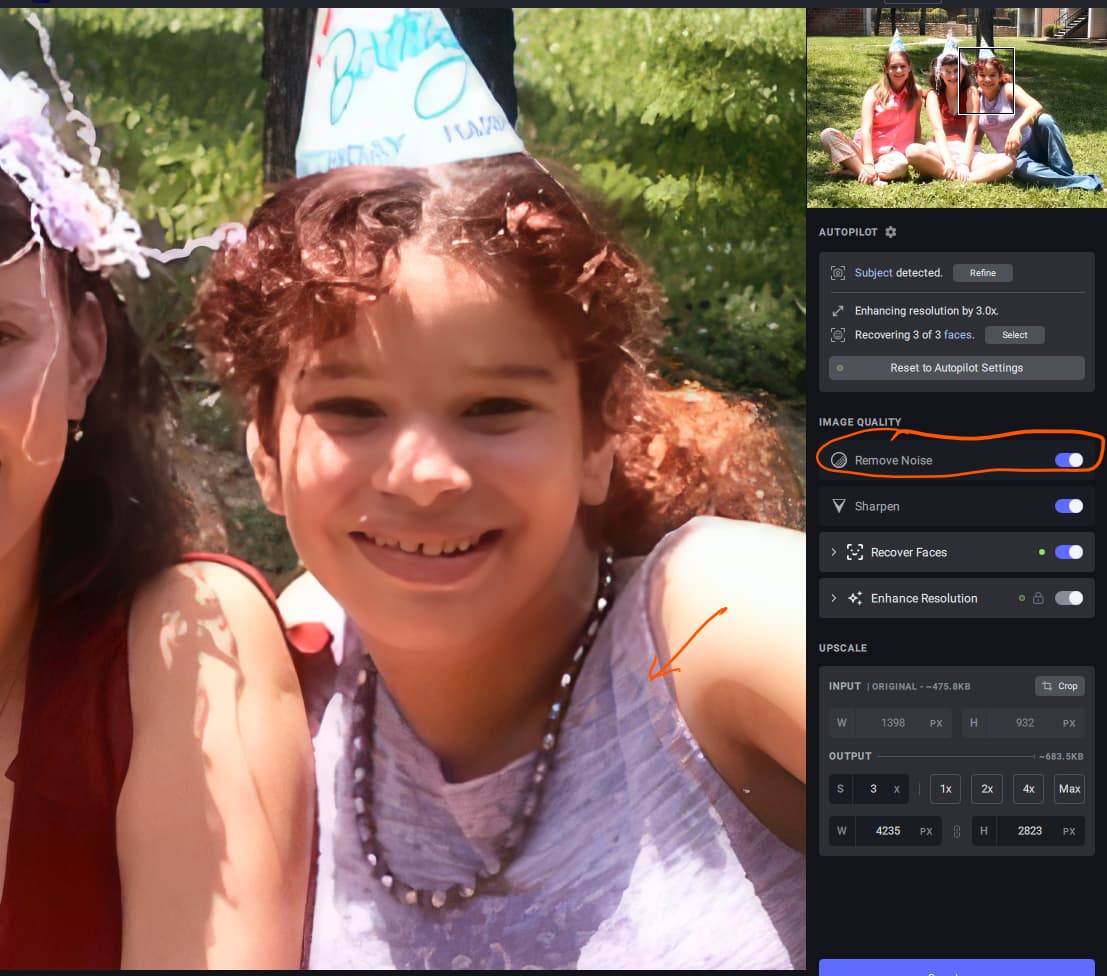Click the aspect ratio link icon
This screenshot has width=1107, height=976.
(x=956, y=831)
